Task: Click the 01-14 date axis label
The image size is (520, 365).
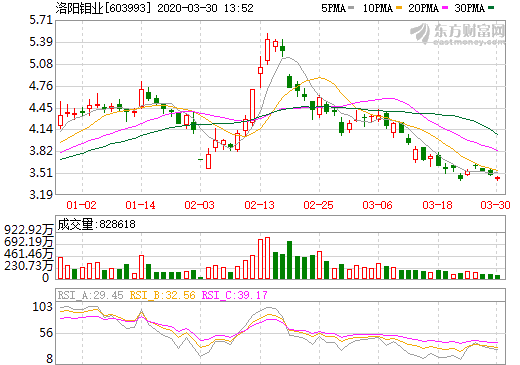Action: [140, 205]
